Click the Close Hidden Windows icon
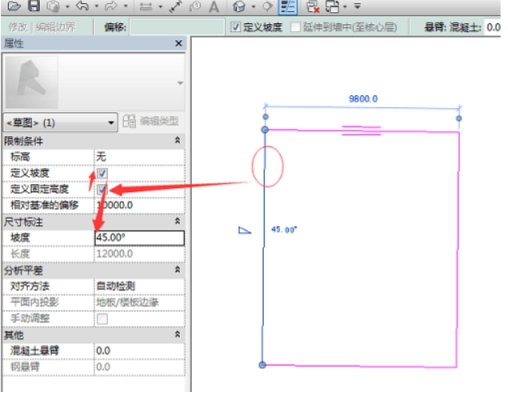 [313, 7]
